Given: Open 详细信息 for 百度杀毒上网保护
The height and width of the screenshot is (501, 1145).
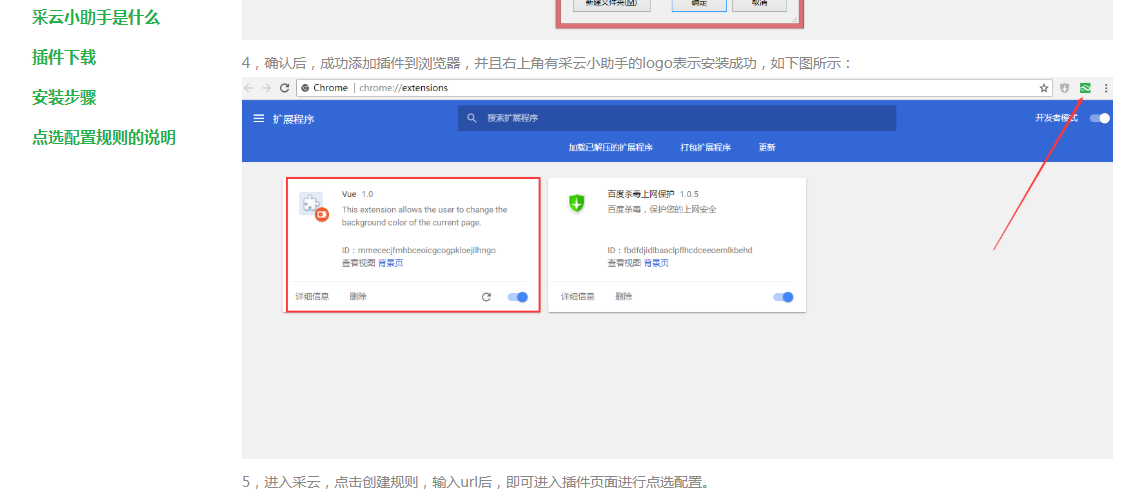Looking at the screenshot, I should [x=578, y=297].
